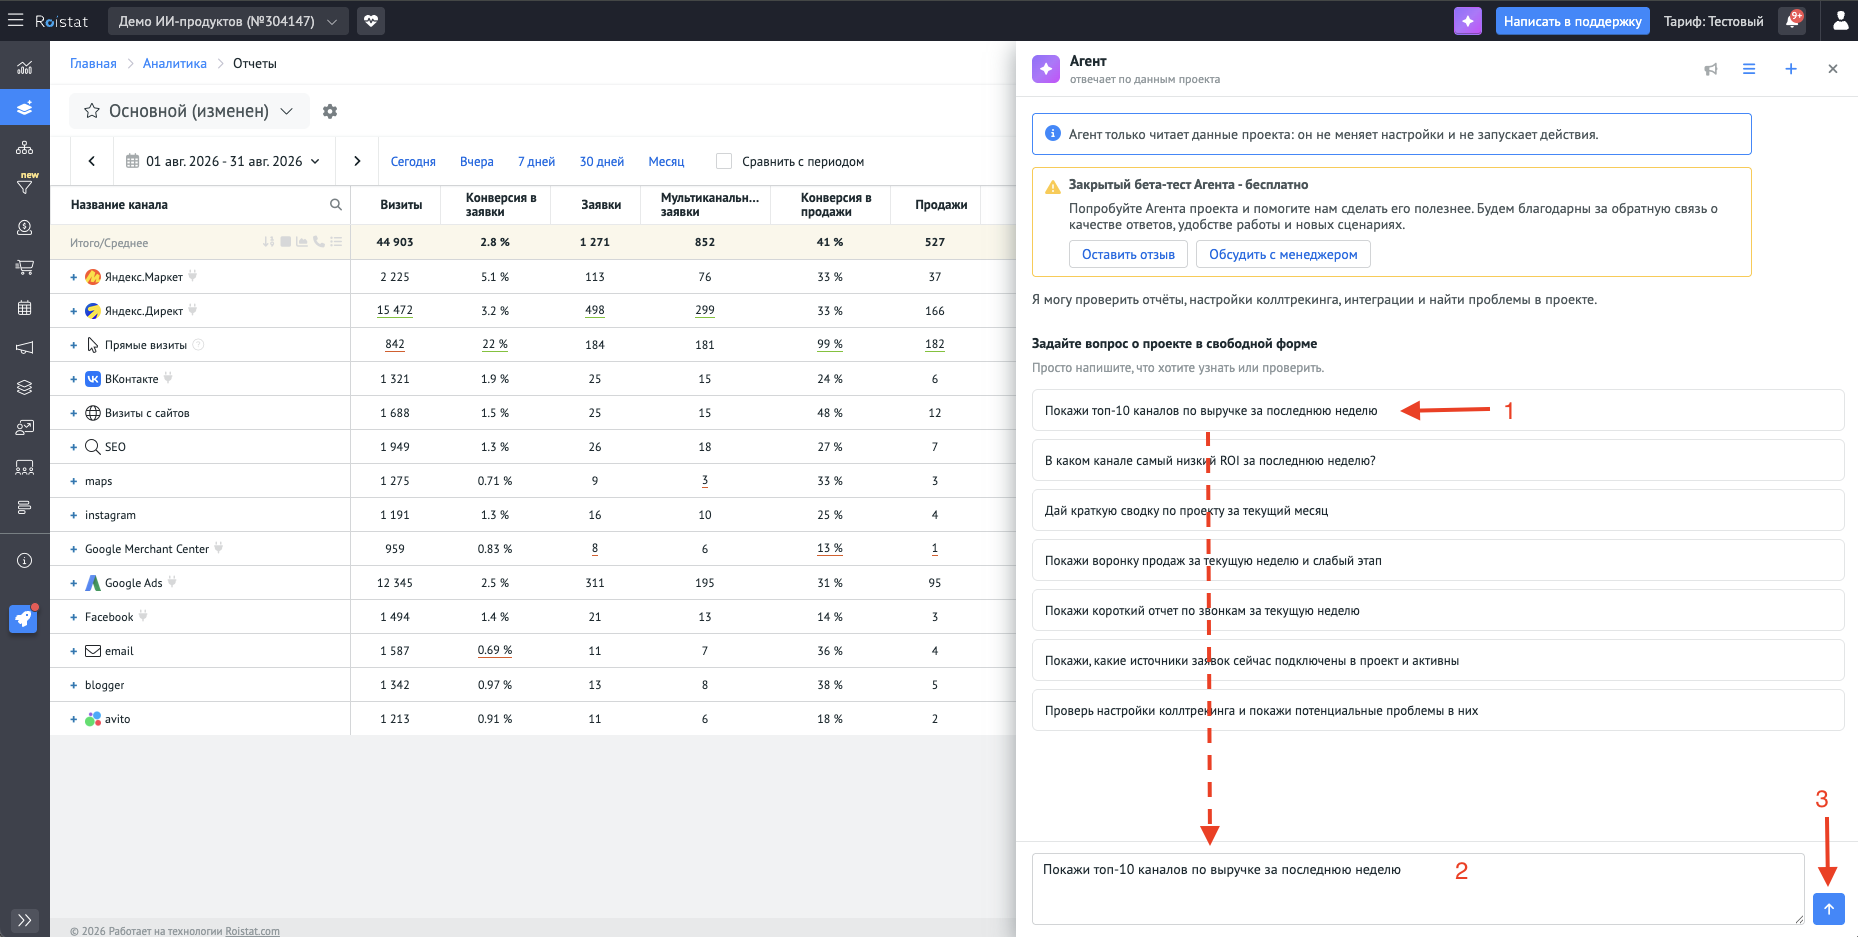This screenshot has width=1858, height=937.
Task: Start a new agent chat plus icon
Action: (1791, 69)
